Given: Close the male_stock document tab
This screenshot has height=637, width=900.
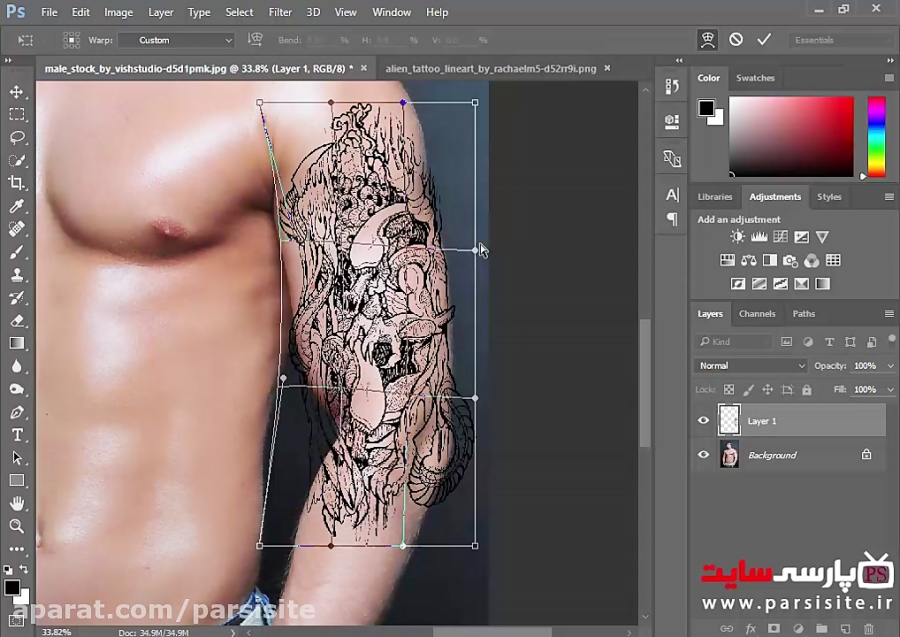Looking at the screenshot, I should click(x=364, y=68).
